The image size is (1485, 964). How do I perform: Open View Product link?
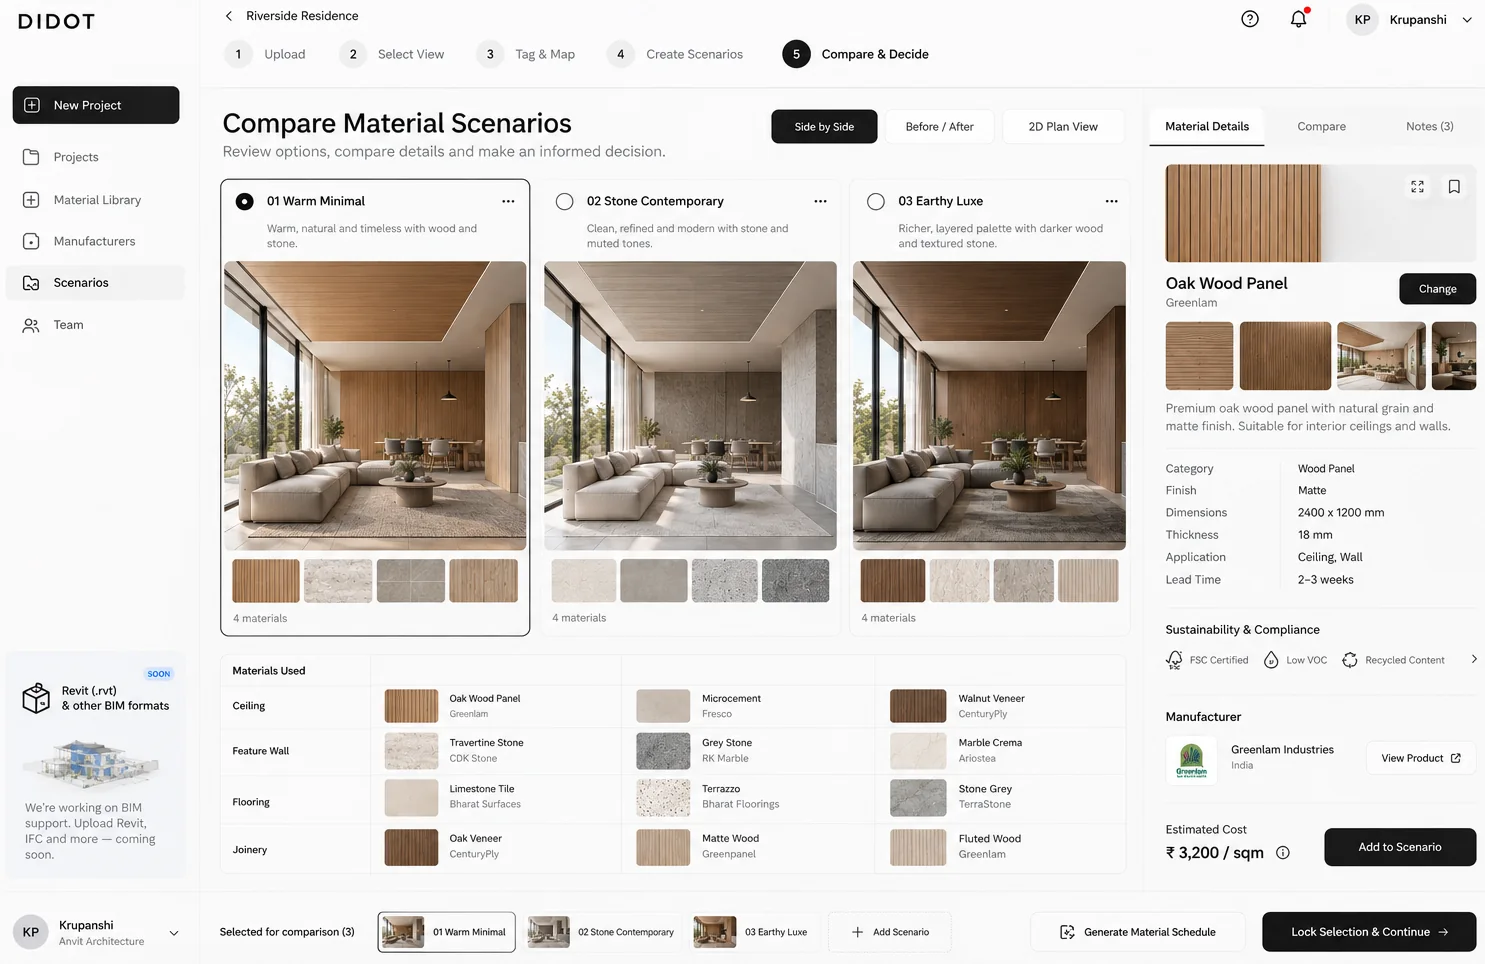pos(1421,758)
